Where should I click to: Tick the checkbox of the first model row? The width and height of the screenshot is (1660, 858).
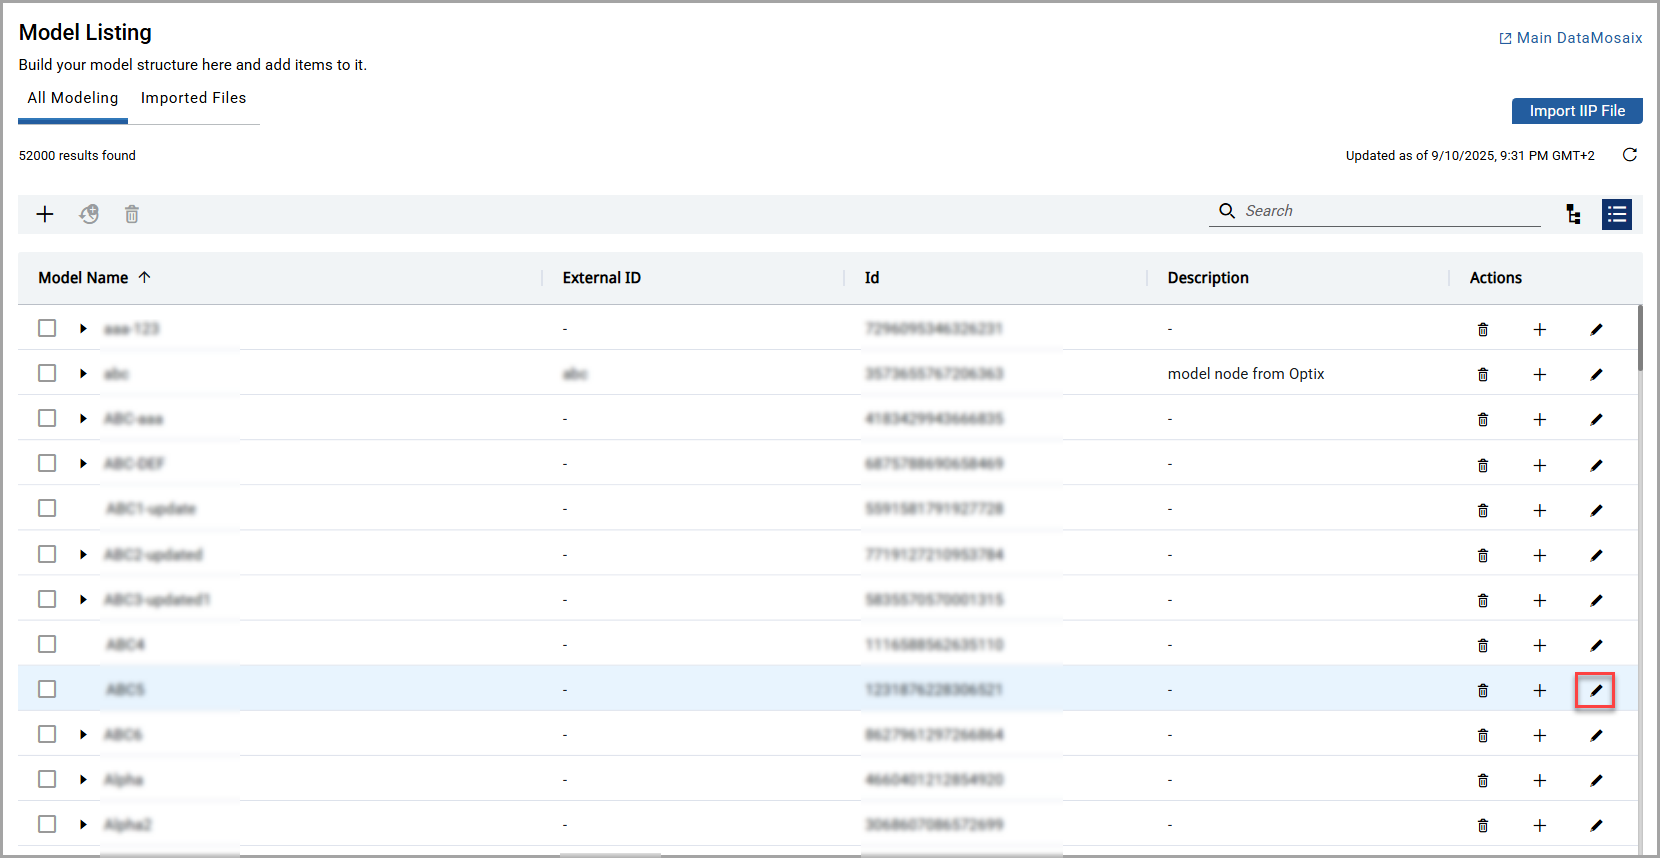(x=47, y=328)
